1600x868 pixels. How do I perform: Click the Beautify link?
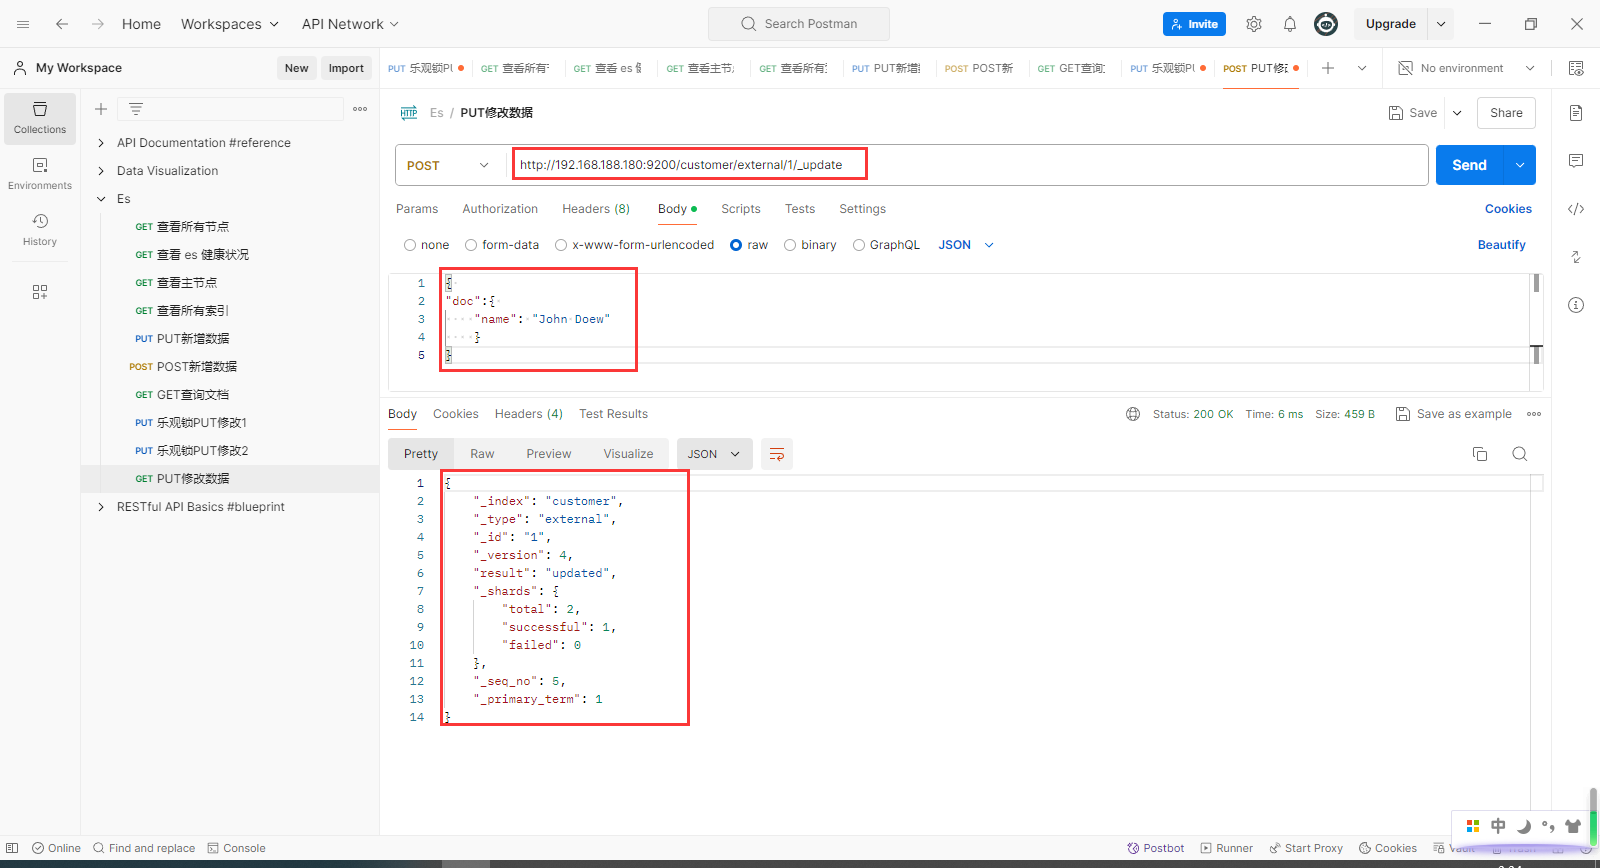coord(1502,245)
